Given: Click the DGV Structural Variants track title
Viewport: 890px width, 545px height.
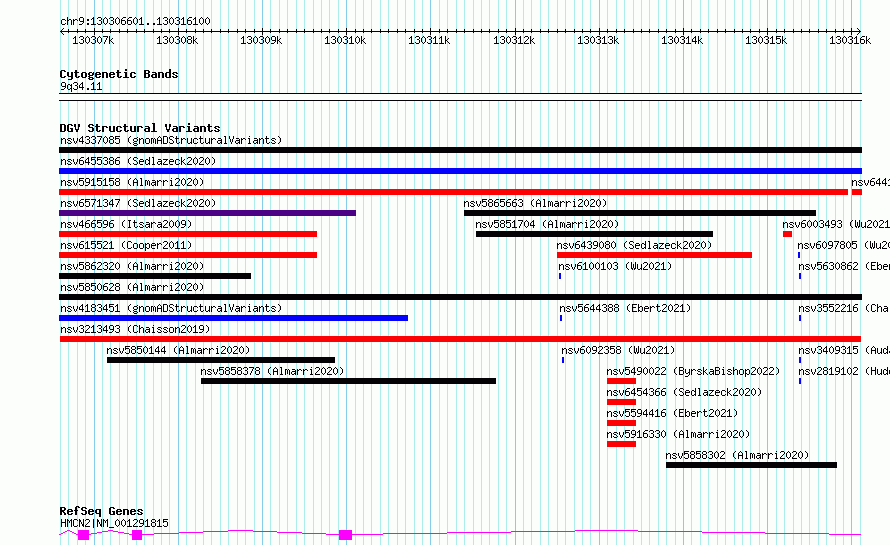Looking at the screenshot, I should [140, 128].
